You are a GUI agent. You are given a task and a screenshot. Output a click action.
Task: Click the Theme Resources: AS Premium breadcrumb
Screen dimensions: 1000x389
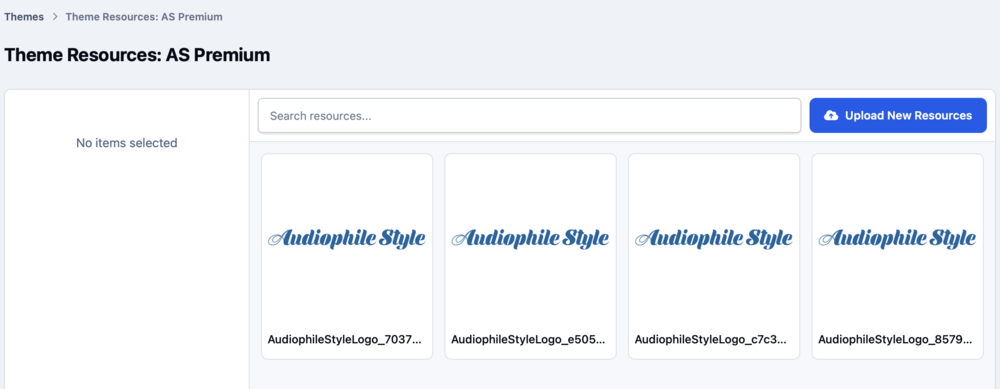point(144,17)
